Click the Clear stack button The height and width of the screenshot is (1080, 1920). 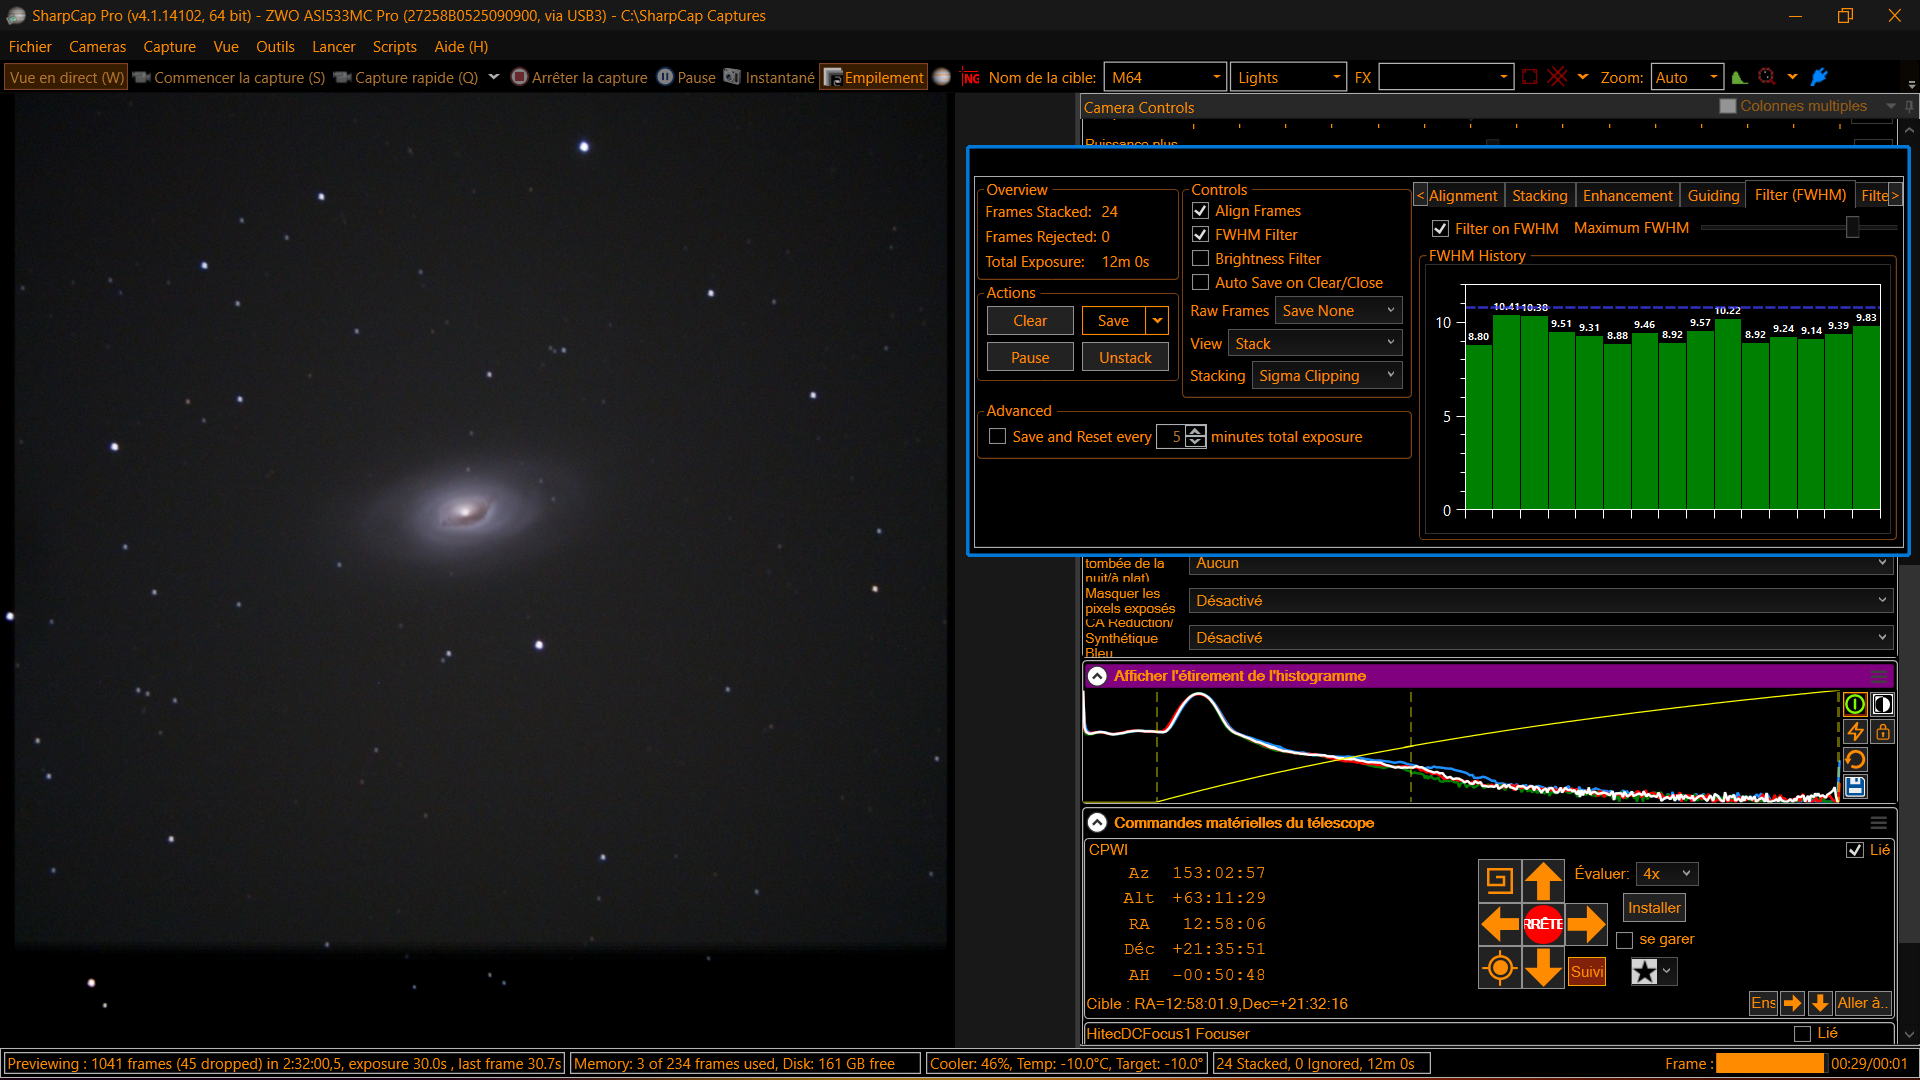coord(1030,320)
